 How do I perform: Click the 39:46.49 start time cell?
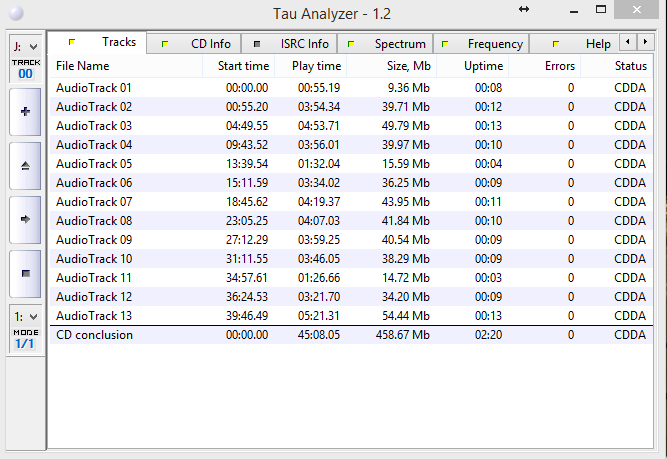pos(247,316)
